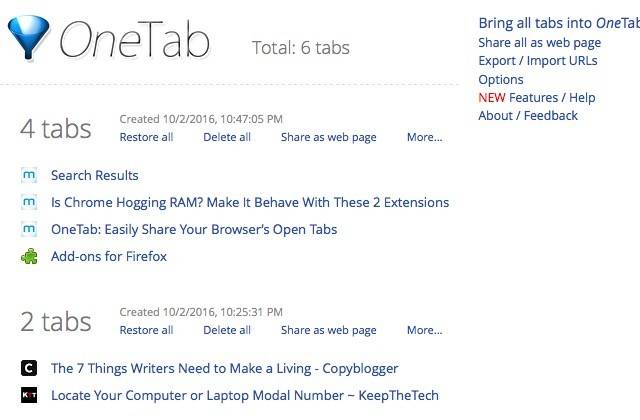Click the favicon beside Search Results
Screen dimensions: 640x420
pos(29,176)
